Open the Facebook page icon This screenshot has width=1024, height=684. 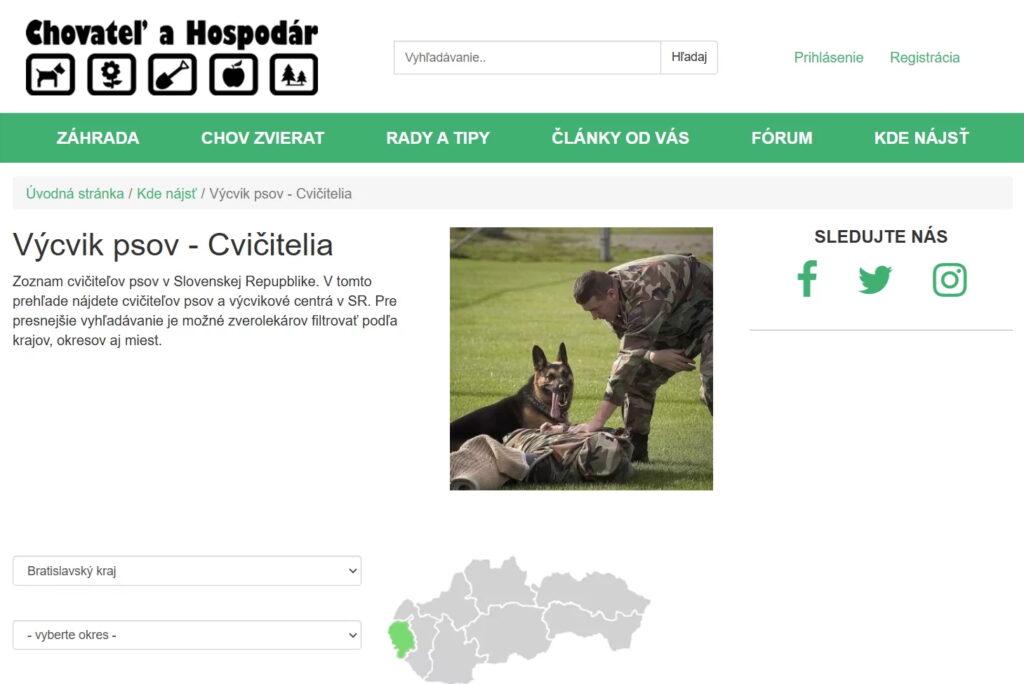pos(807,279)
